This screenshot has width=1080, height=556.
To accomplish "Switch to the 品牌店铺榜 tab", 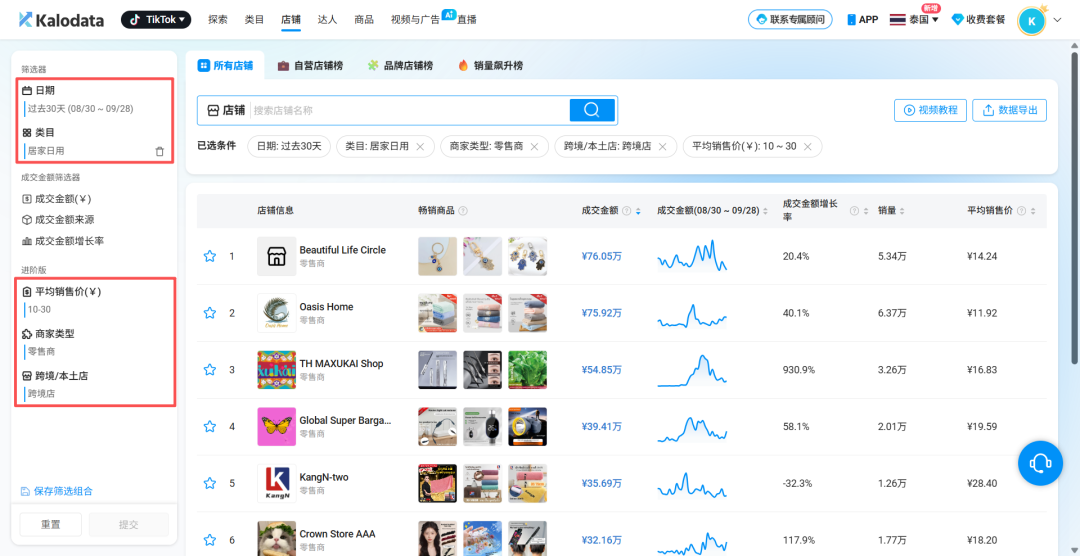I will coord(400,66).
